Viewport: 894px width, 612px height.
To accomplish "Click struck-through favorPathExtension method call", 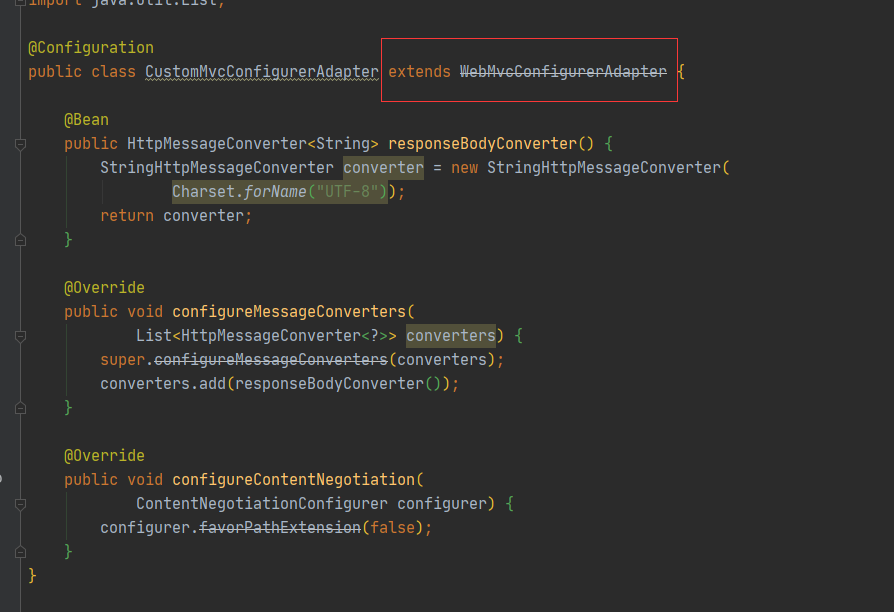I will pyautogui.click(x=280, y=527).
